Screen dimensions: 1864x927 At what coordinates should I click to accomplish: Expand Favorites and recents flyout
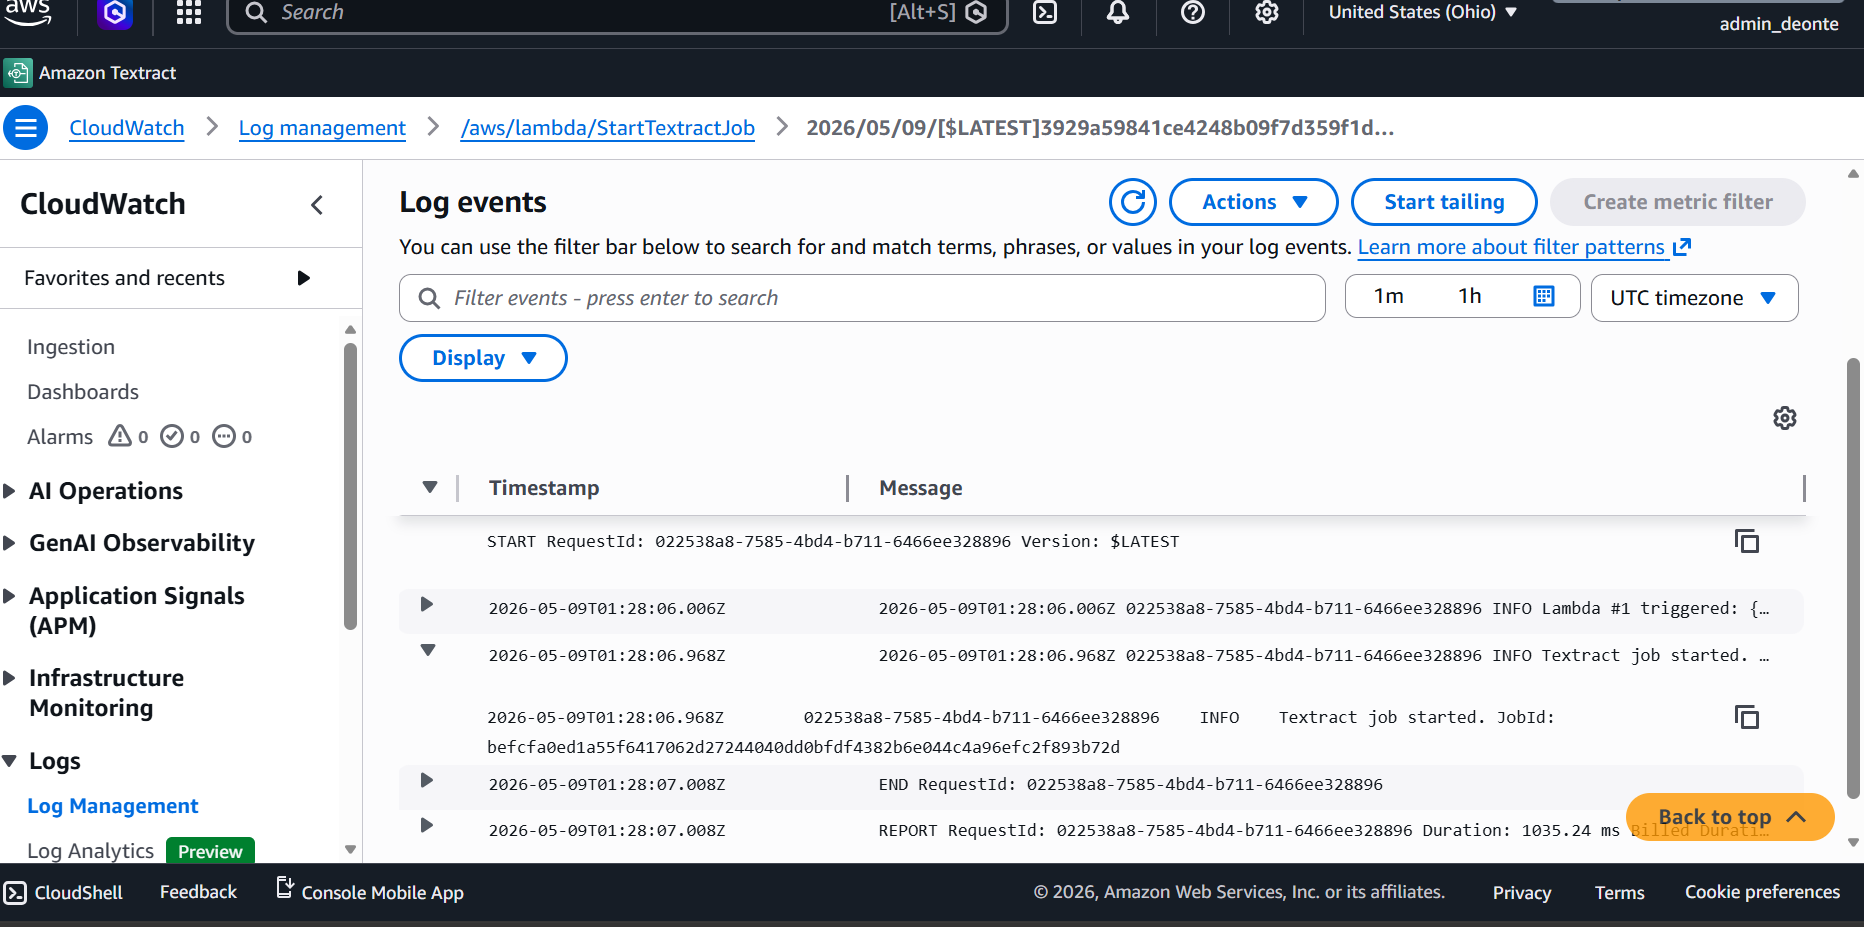pyautogui.click(x=304, y=278)
